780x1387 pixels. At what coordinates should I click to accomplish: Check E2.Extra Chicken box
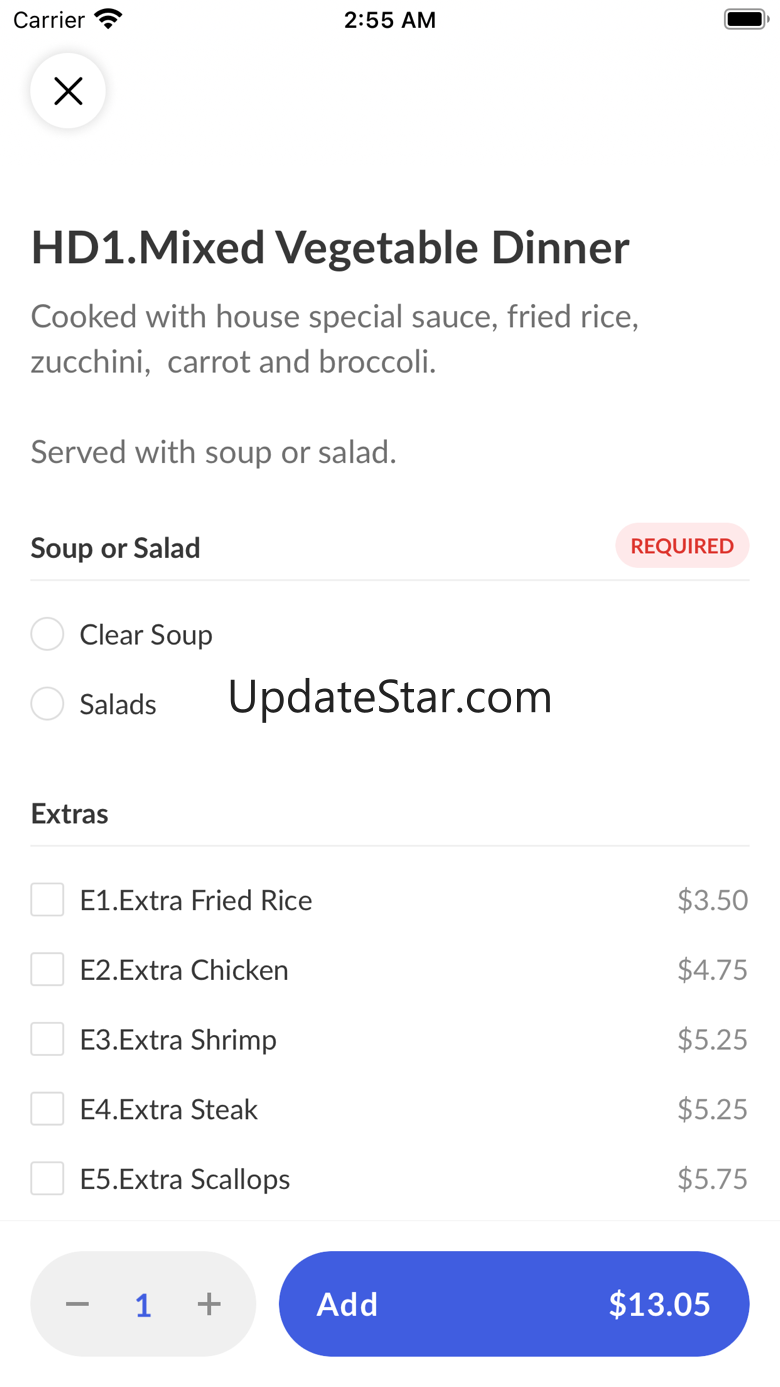[x=47, y=970]
